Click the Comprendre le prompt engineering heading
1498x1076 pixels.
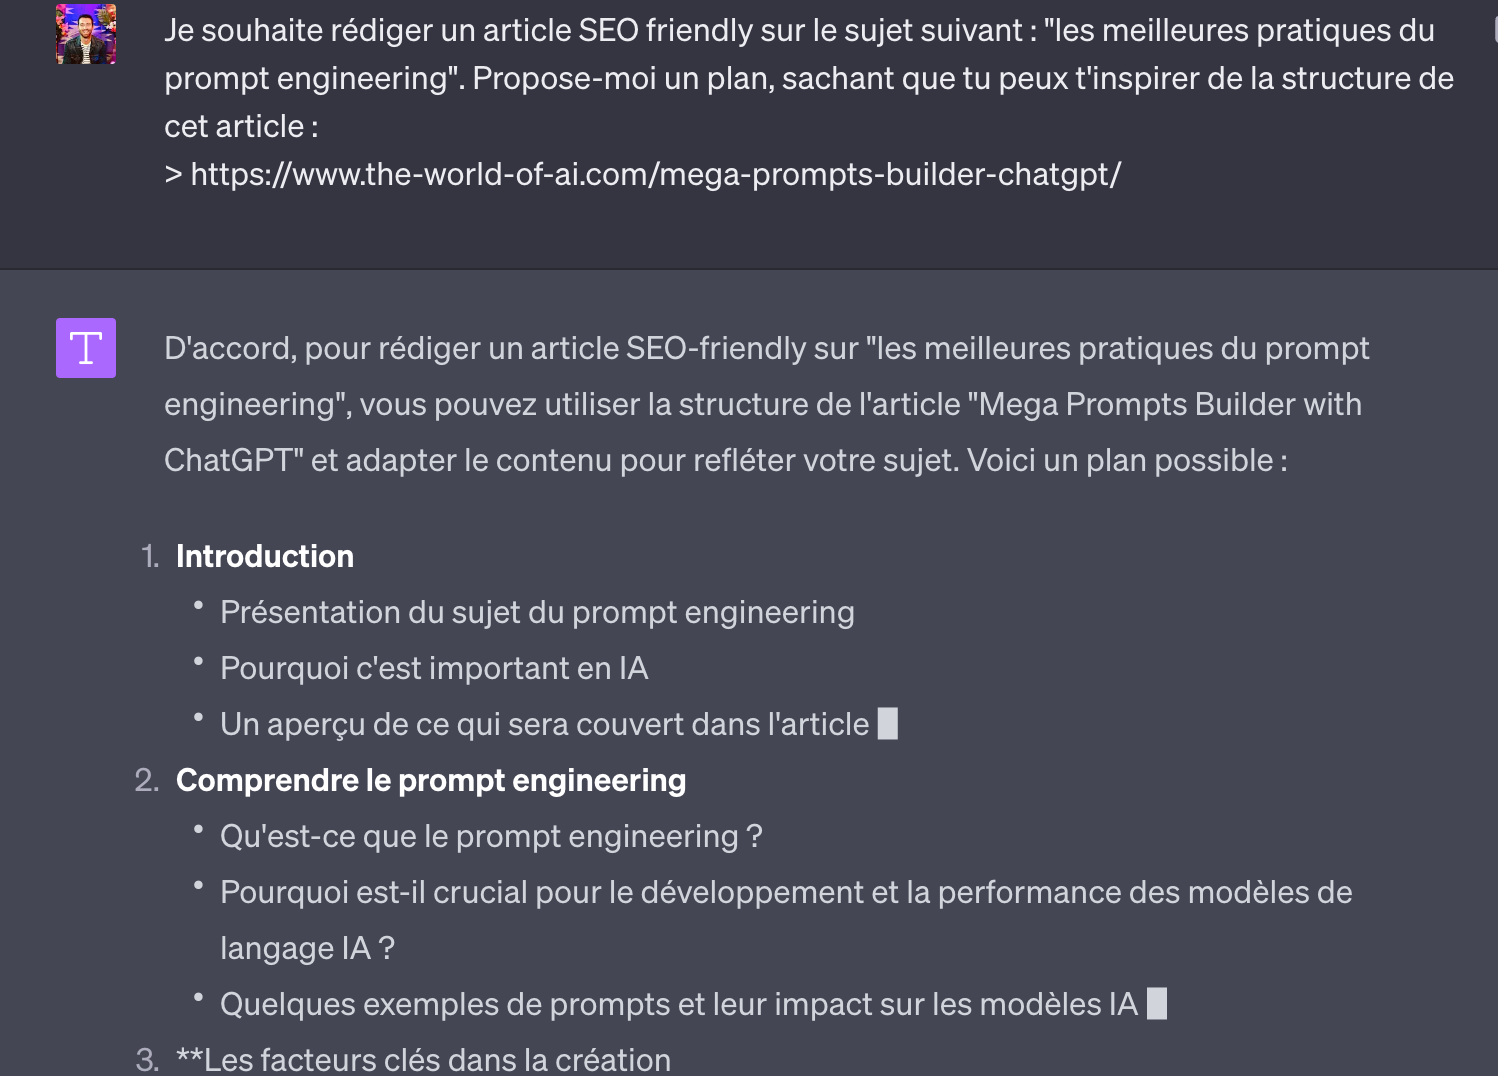pos(431,781)
